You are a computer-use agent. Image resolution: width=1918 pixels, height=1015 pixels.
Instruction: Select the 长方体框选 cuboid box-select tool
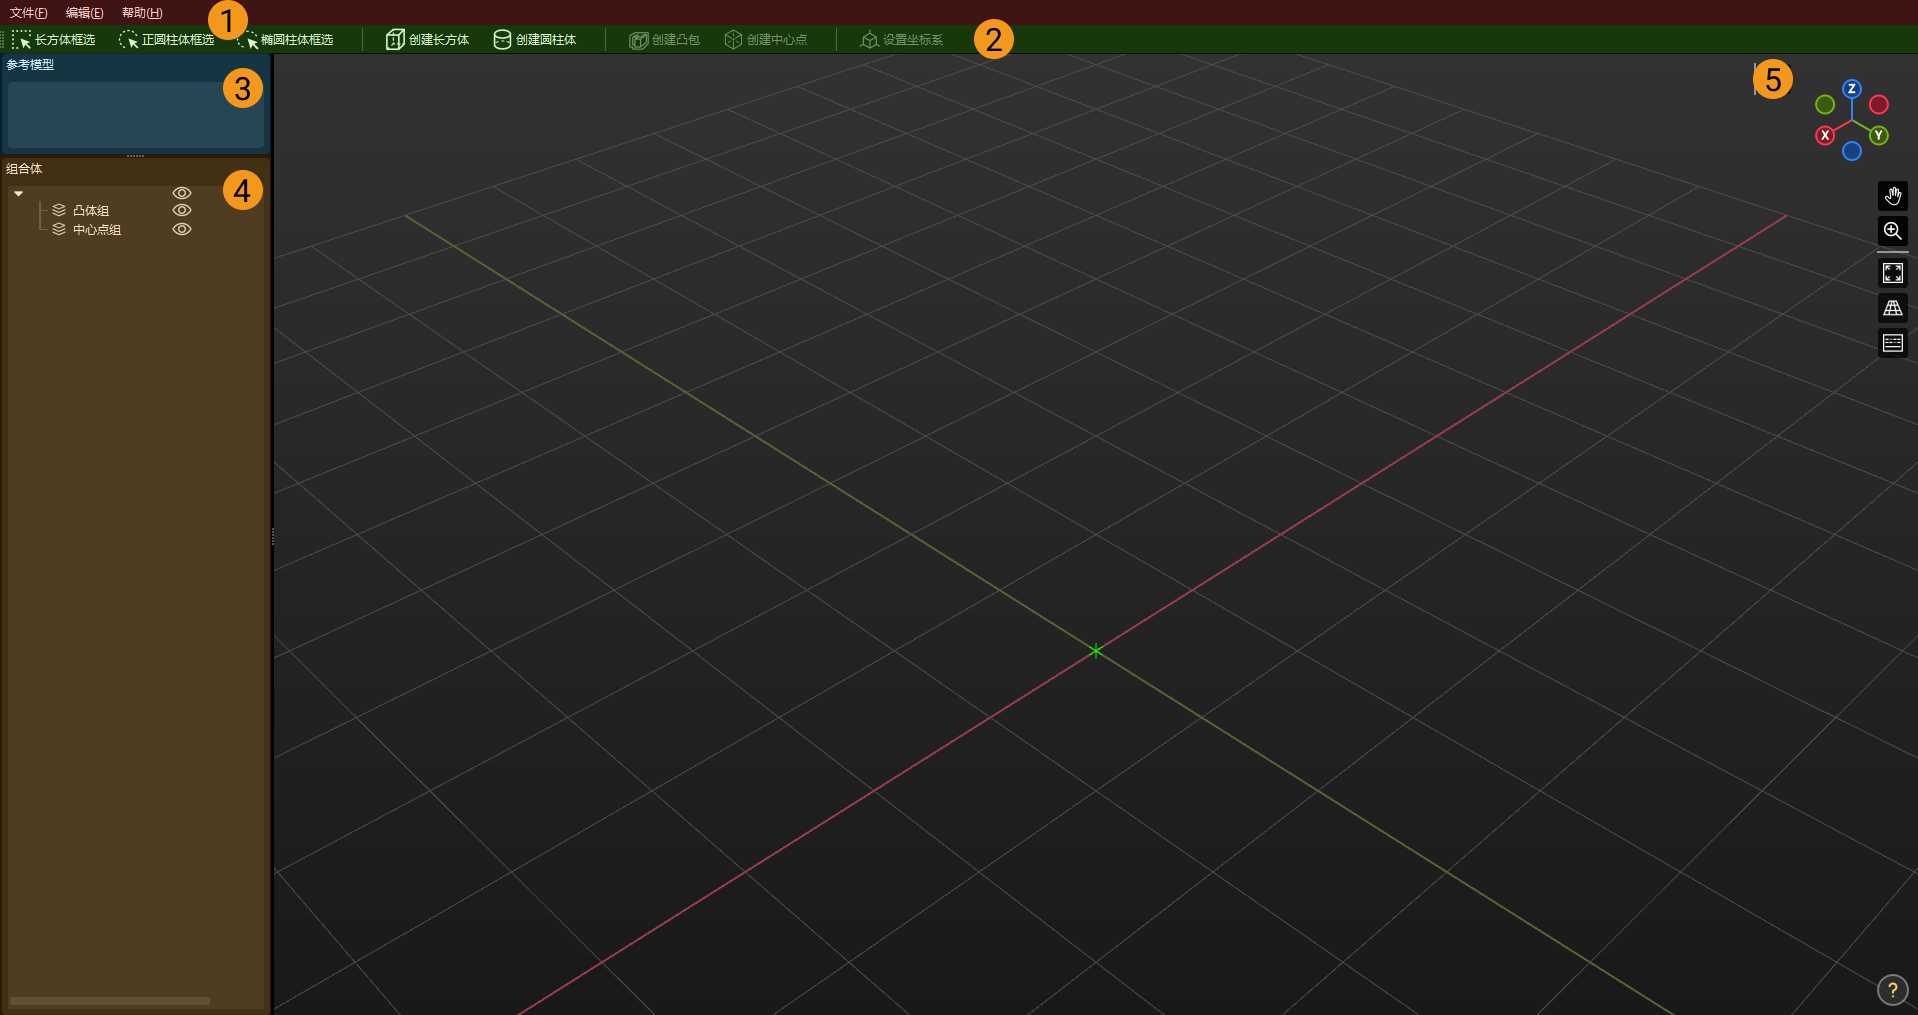(57, 40)
